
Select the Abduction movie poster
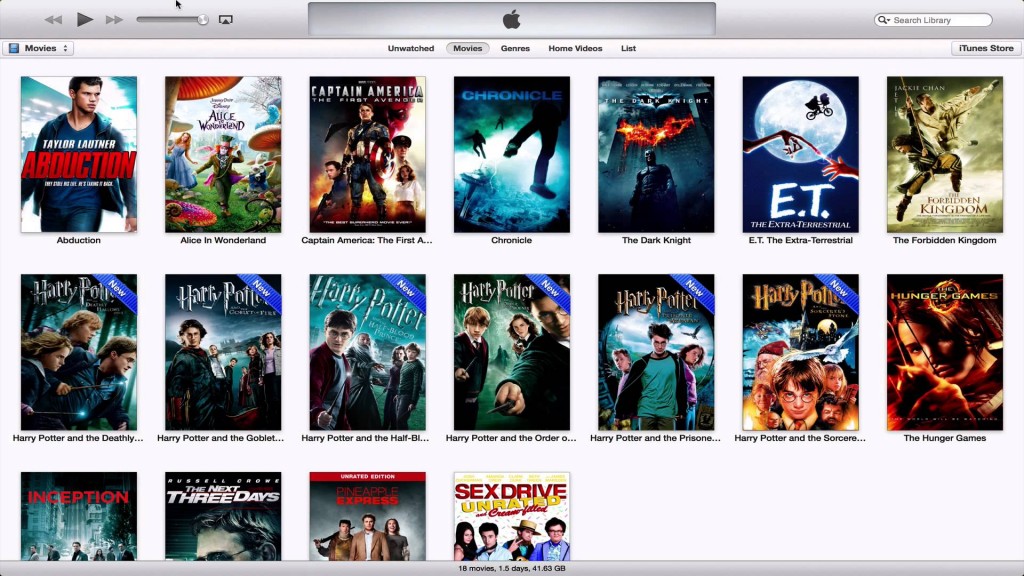point(79,154)
